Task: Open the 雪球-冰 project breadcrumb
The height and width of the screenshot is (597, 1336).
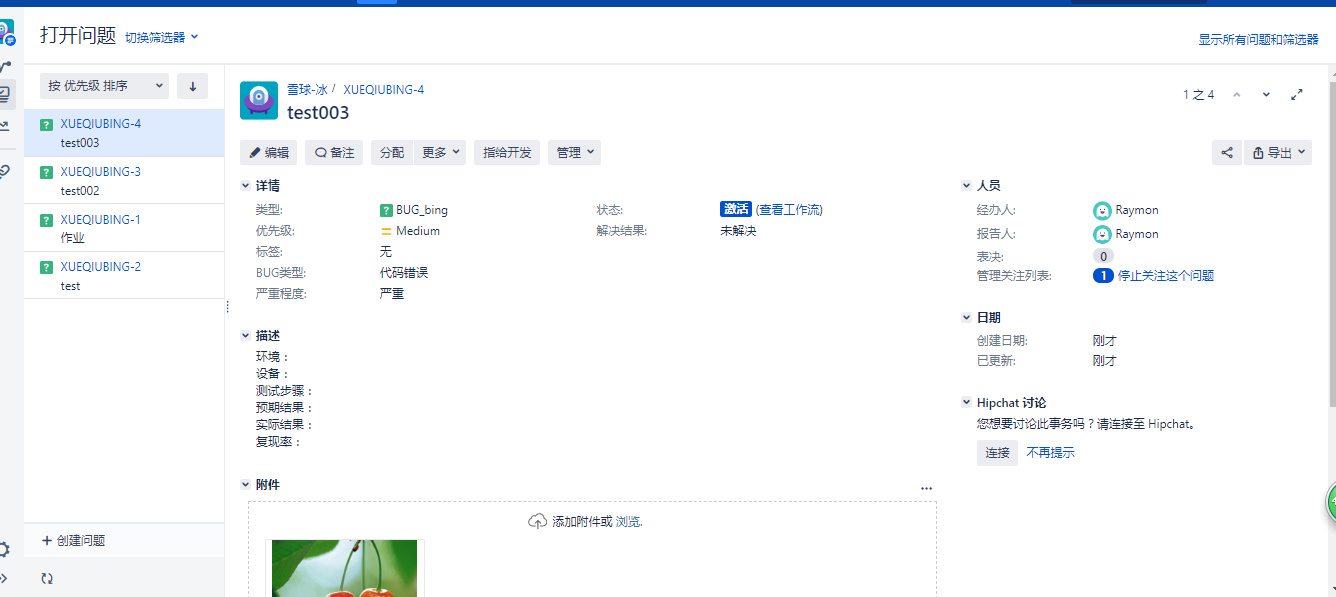Action: click(x=307, y=90)
